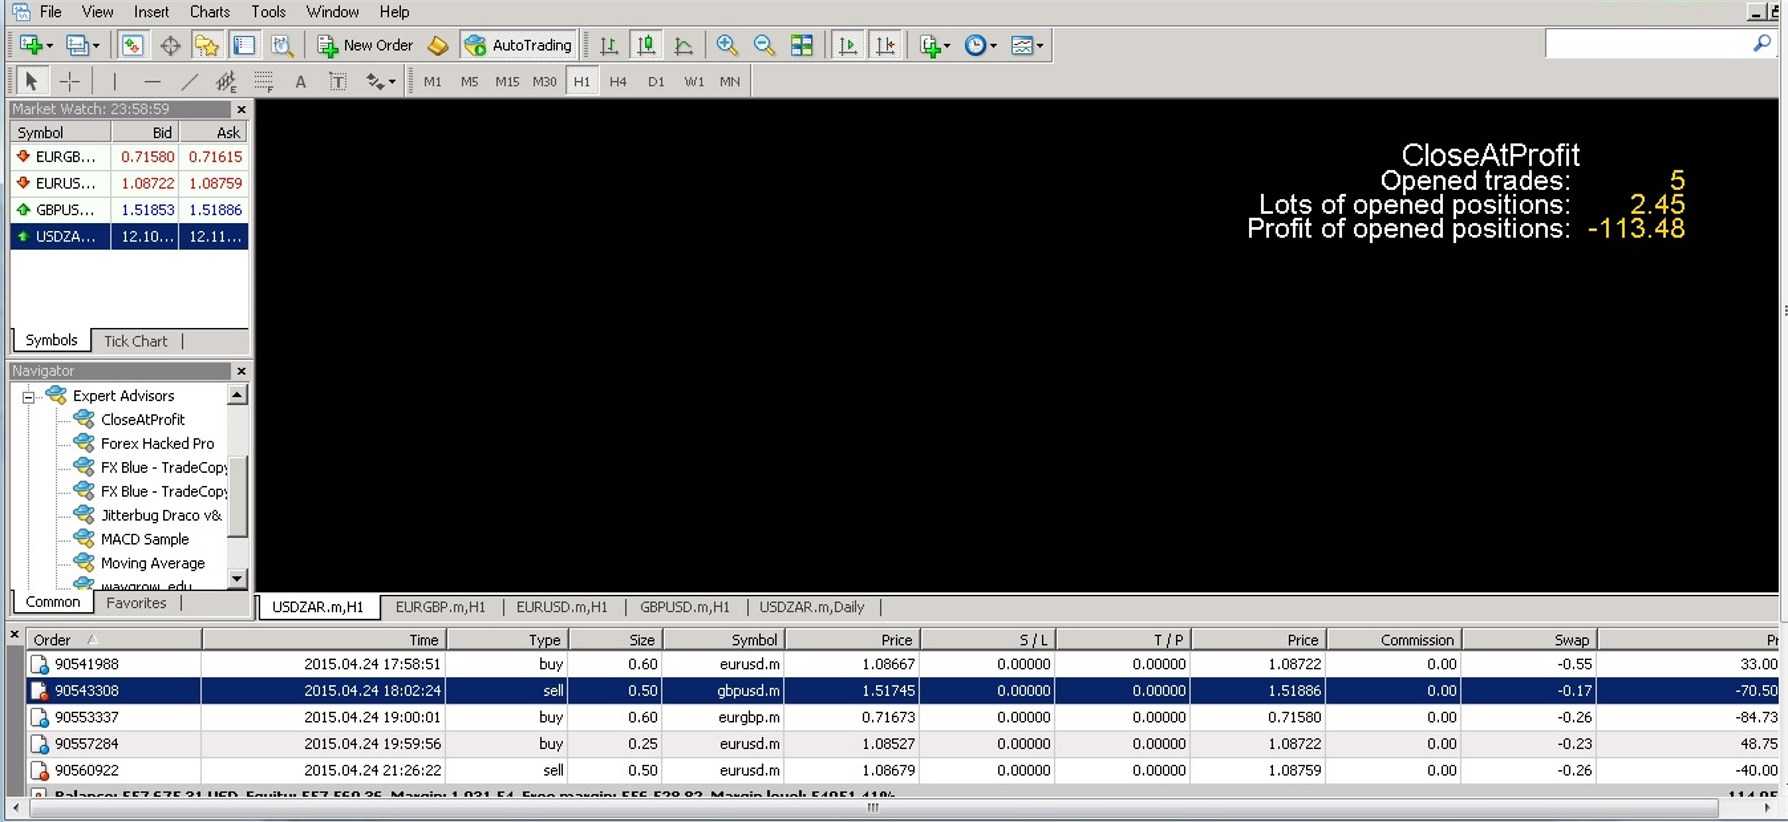Open the Indicators list dropdown
Viewport: 1788px width, 822px height.
pyautogui.click(x=935, y=45)
